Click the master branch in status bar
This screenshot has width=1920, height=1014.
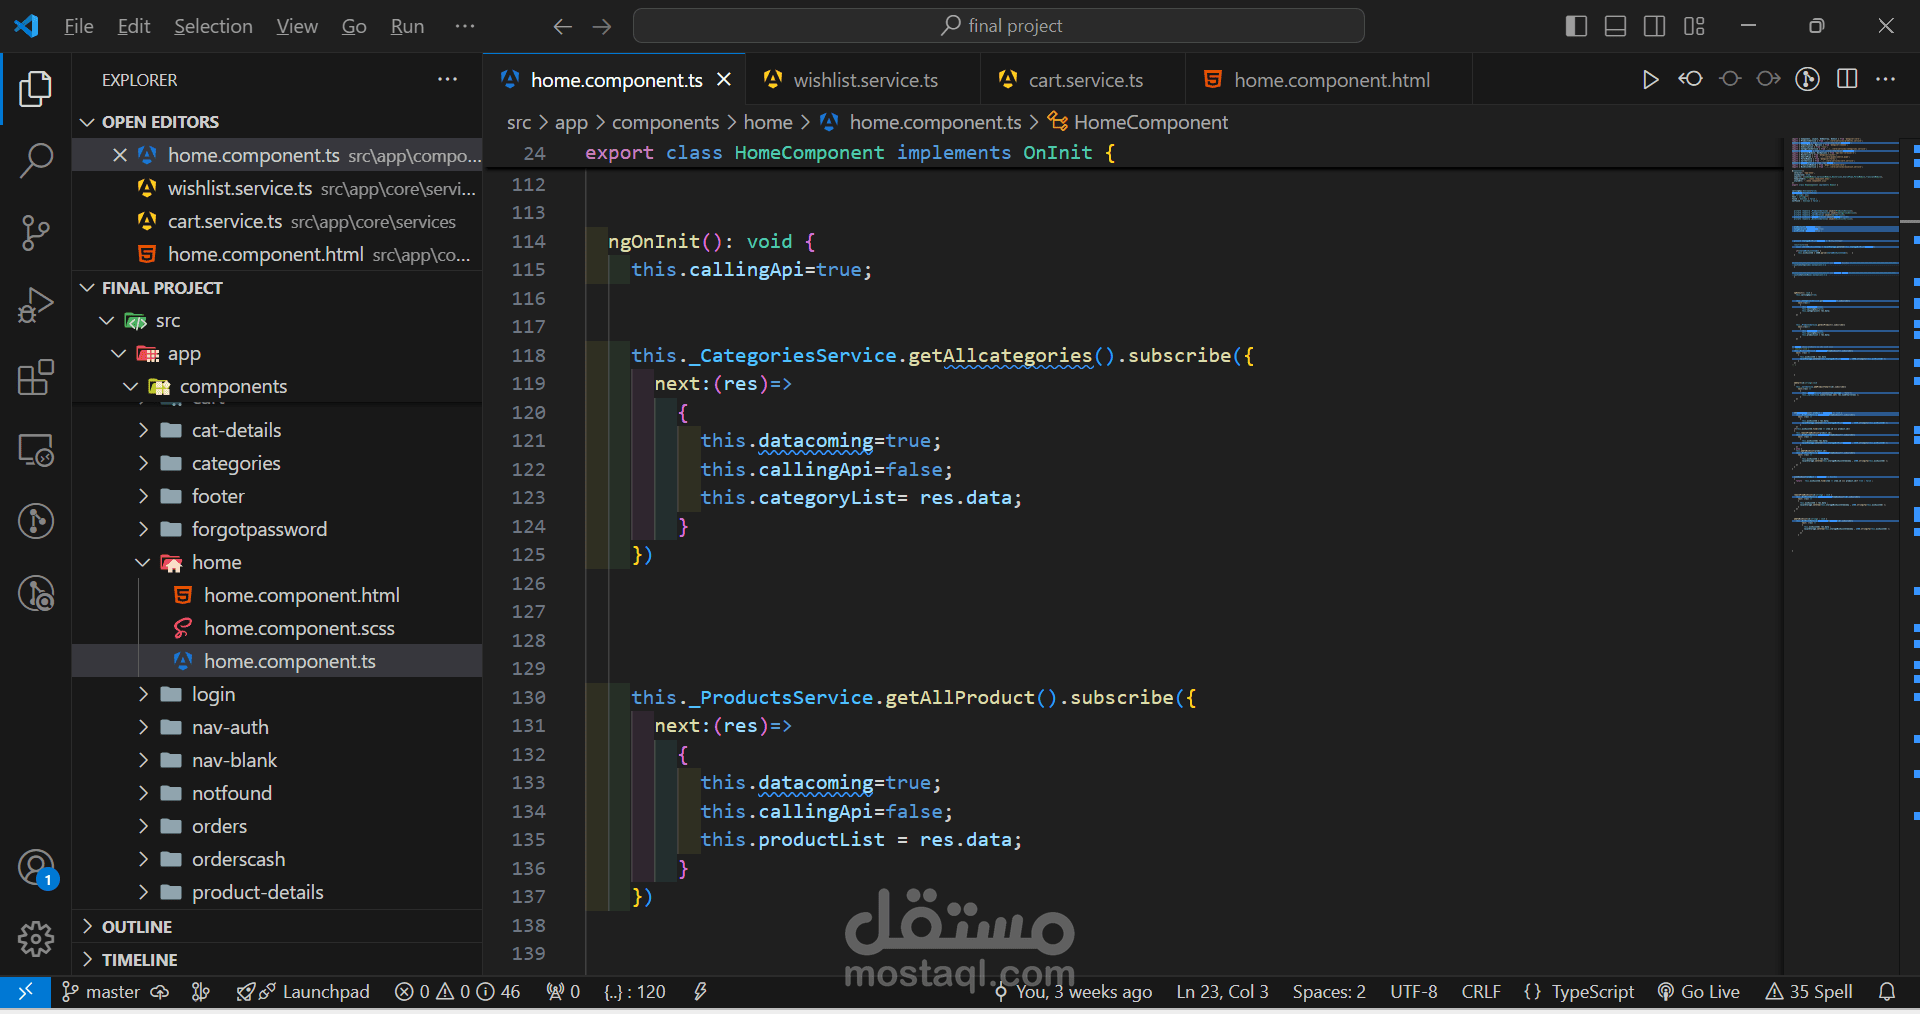[101, 992]
